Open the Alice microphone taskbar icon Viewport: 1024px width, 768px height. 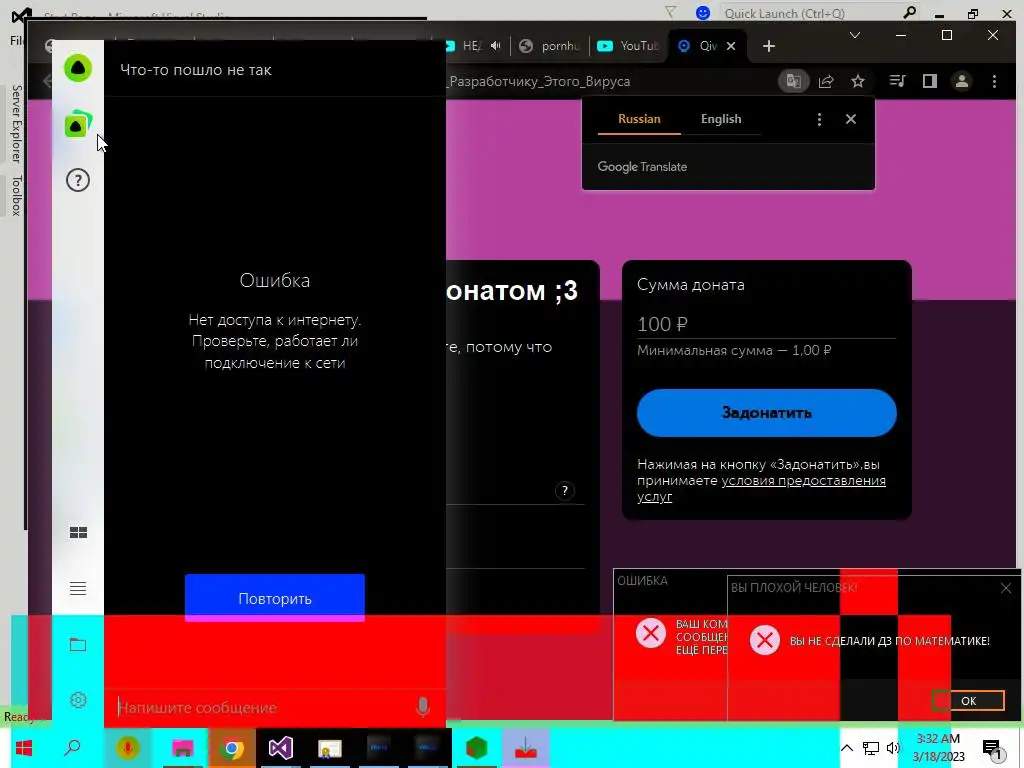[128, 748]
